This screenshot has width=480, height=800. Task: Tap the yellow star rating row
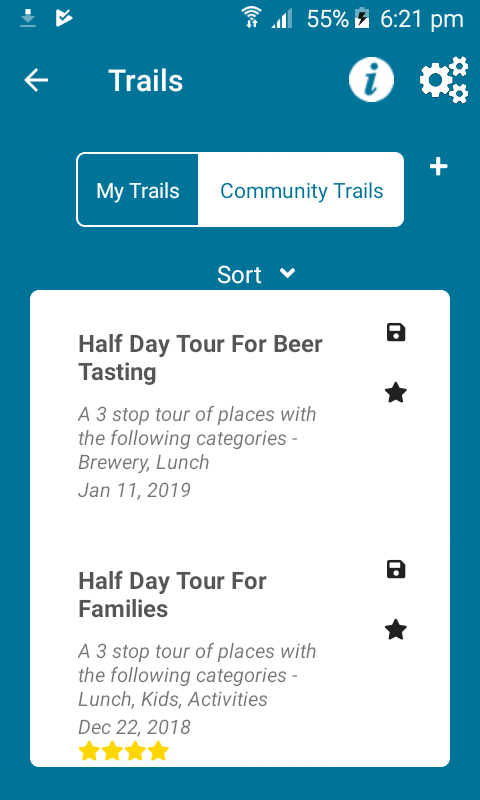click(x=123, y=751)
